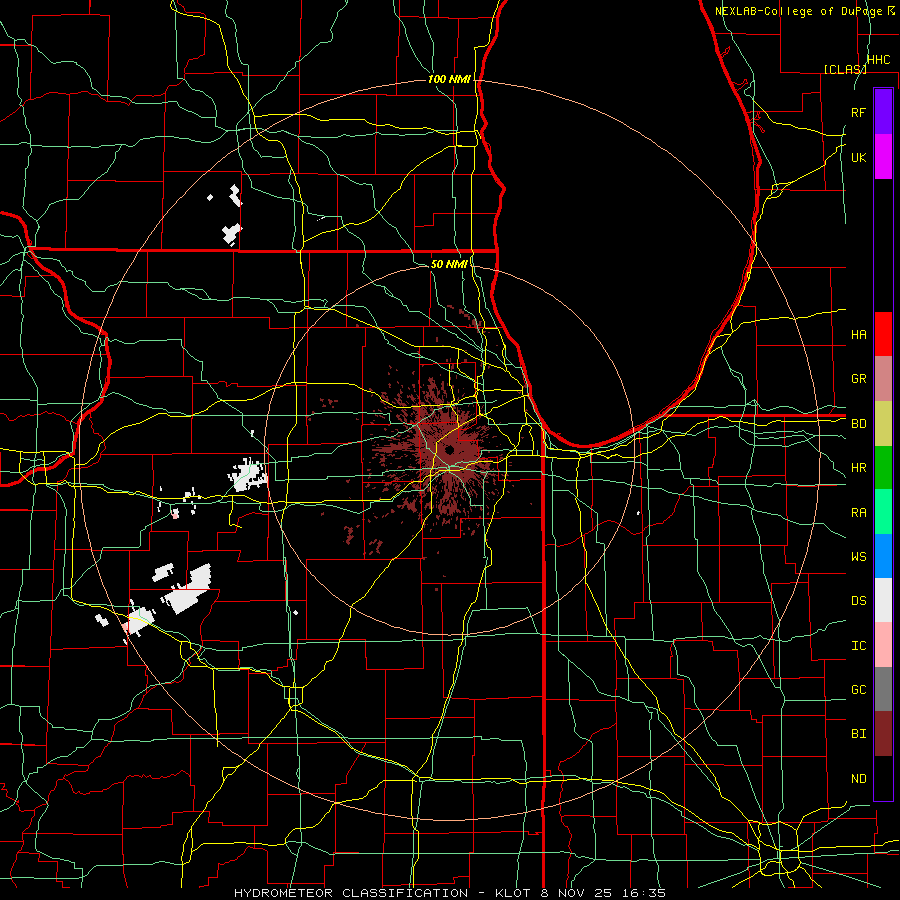The width and height of the screenshot is (900, 900).
Task: Select the gray GC legend swatch
Action: click(883, 689)
